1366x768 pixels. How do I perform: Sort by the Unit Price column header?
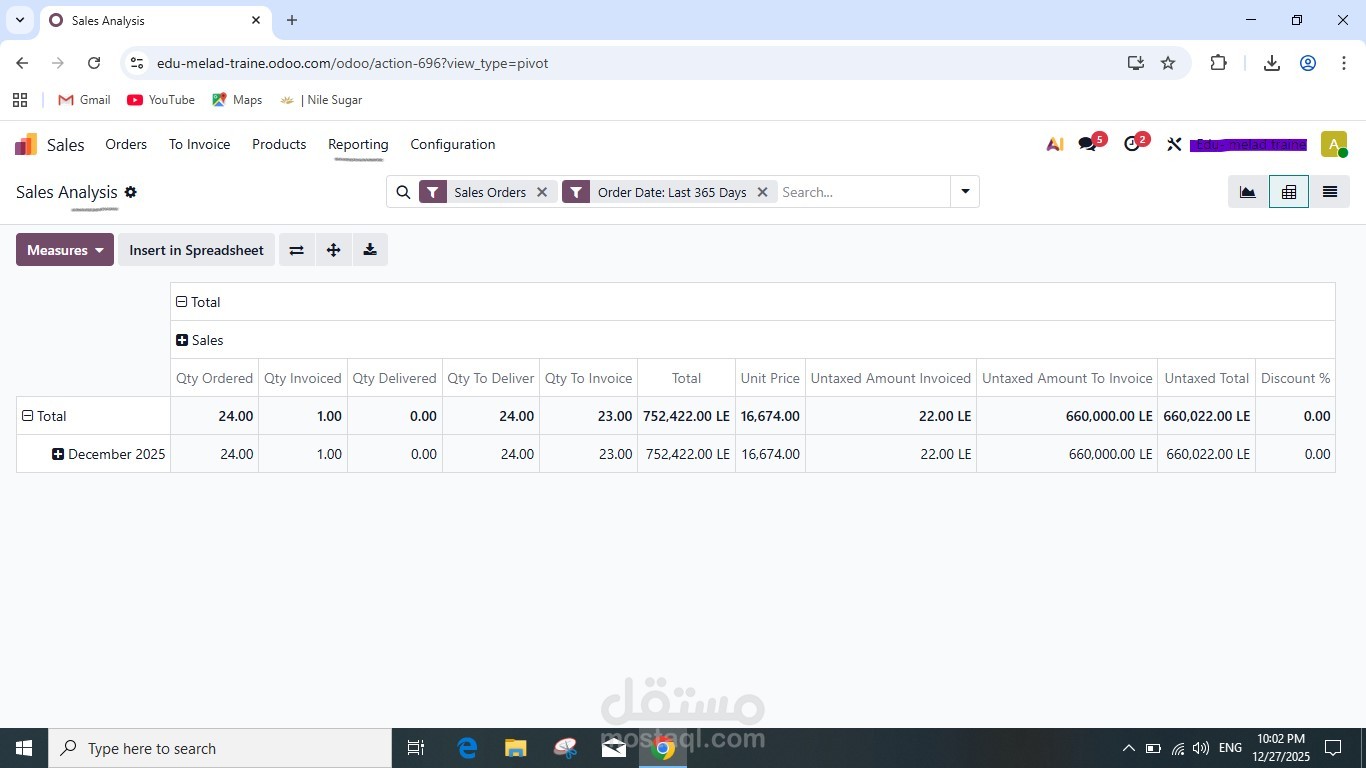pyautogui.click(x=770, y=378)
